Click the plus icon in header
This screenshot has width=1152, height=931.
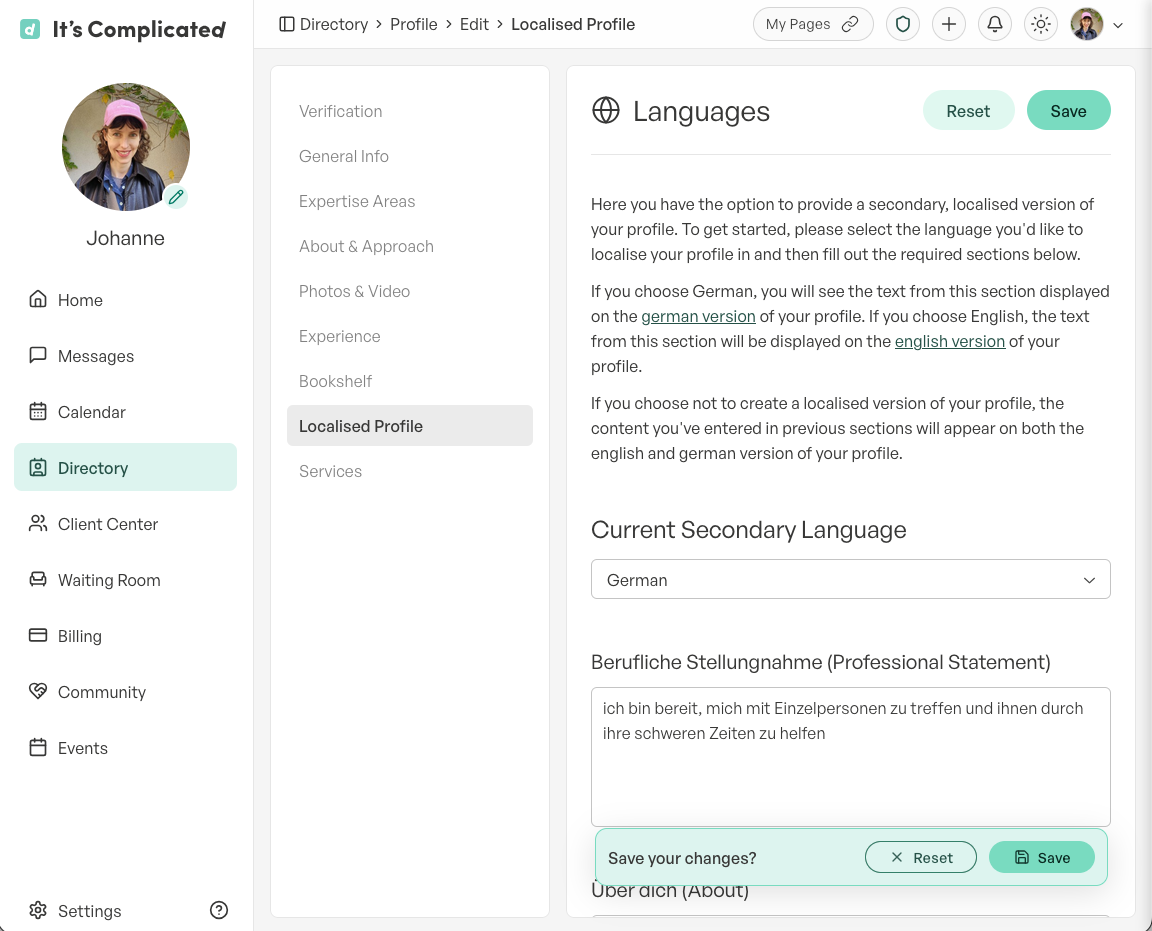948,24
